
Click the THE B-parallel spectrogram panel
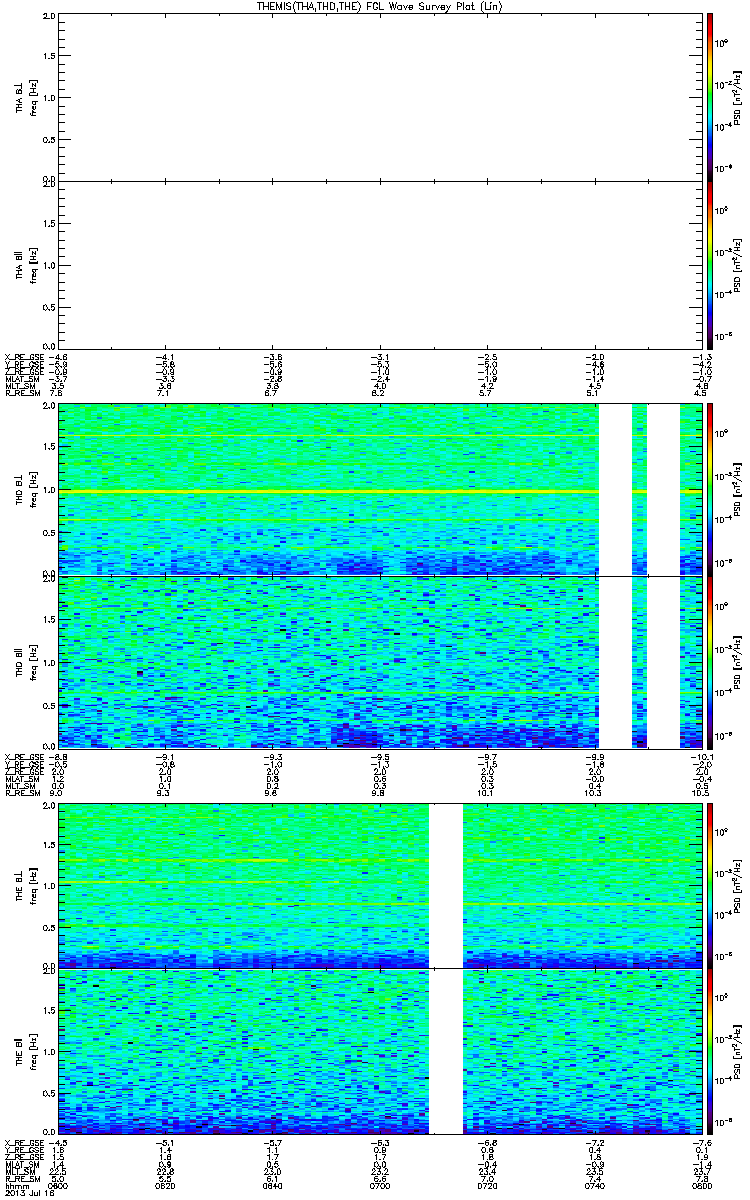pyautogui.click(x=382, y=1049)
